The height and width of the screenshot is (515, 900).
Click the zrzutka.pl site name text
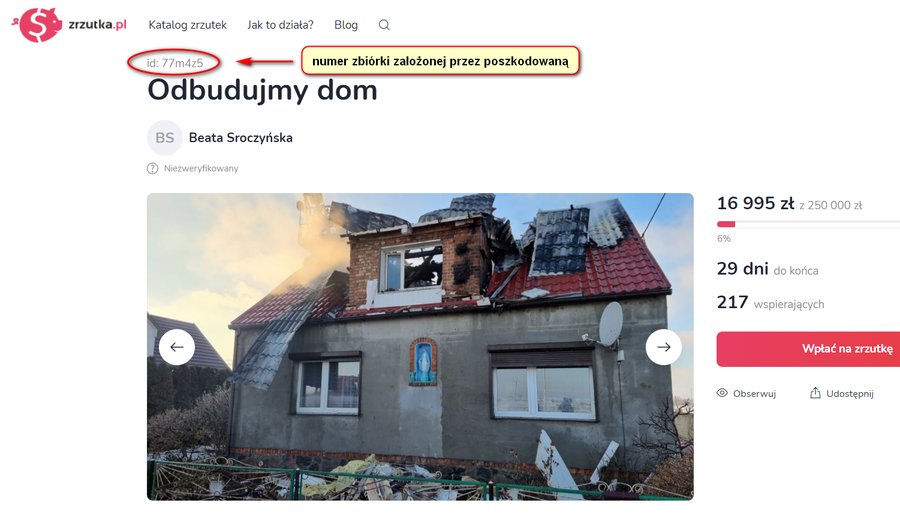tap(98, 25)
